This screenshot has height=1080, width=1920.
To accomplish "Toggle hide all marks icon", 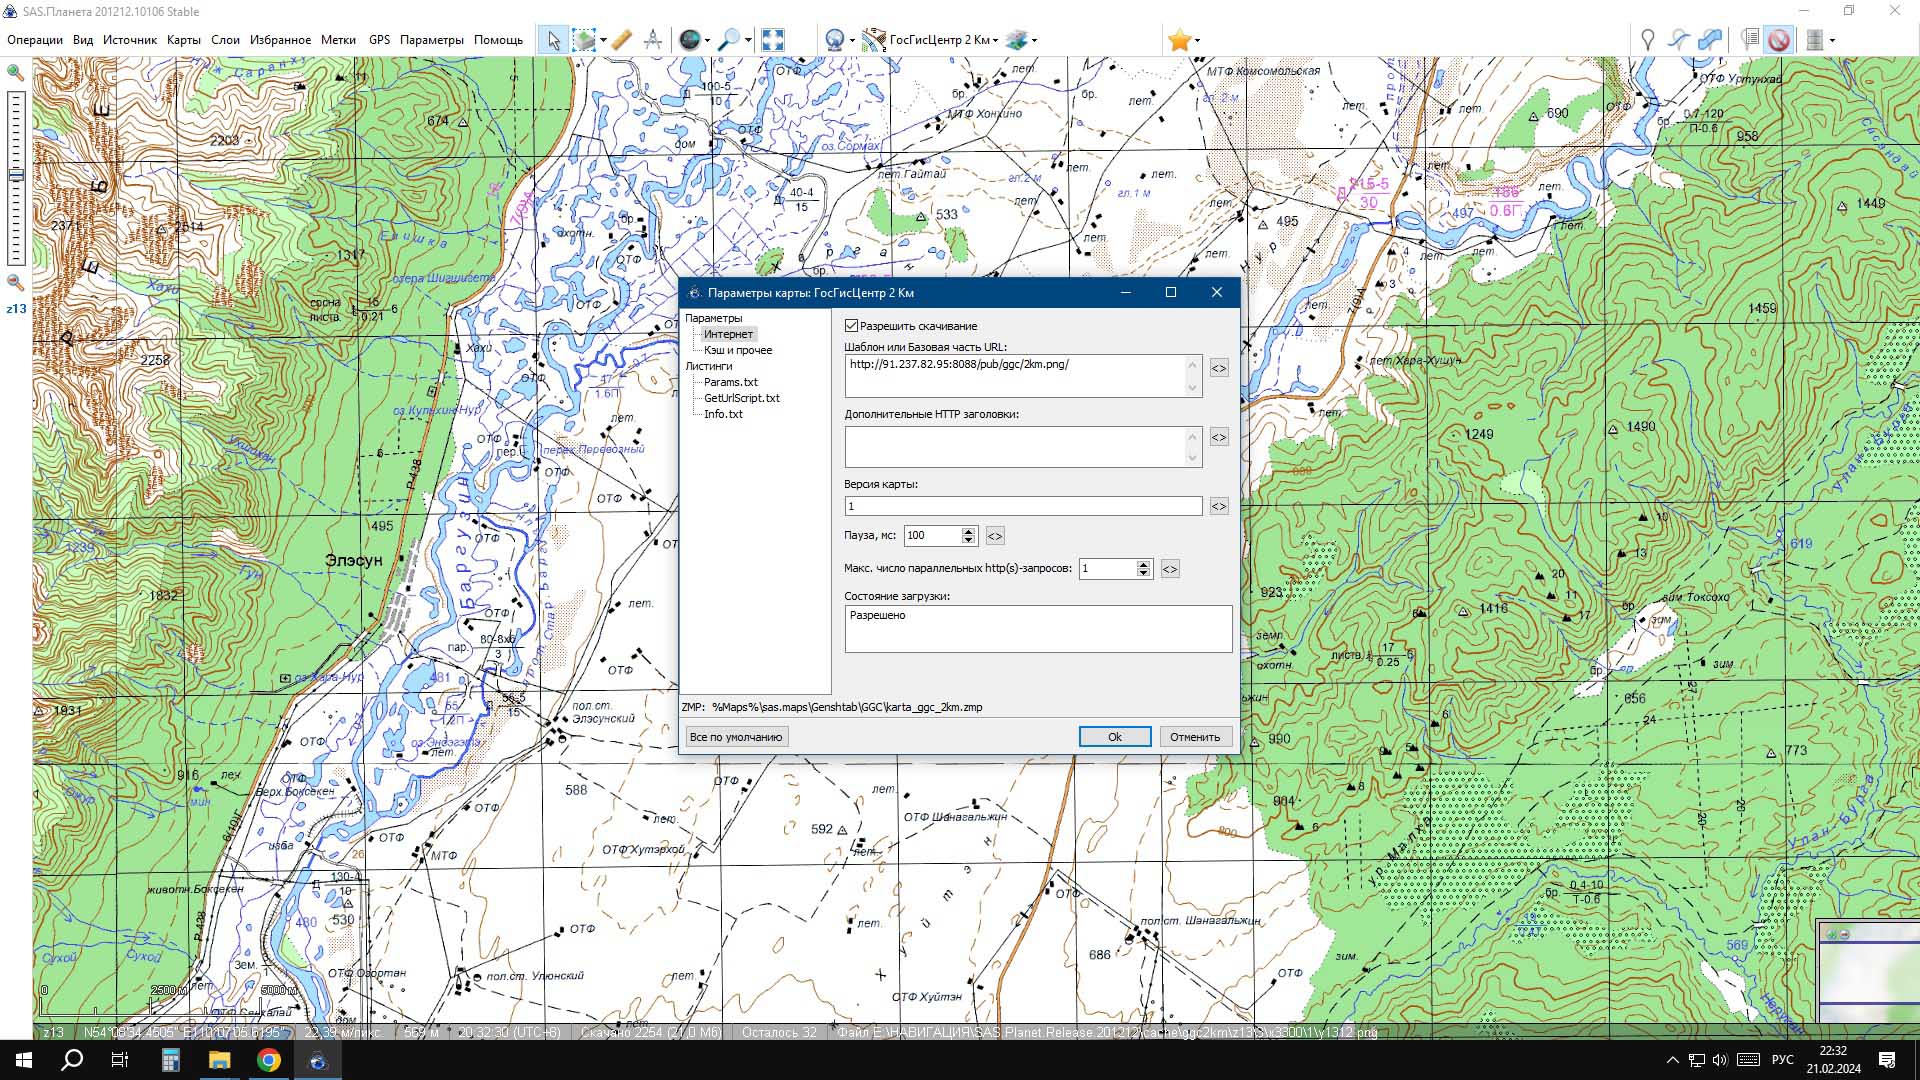I will pyautogui.click(x=1778, y=40).
